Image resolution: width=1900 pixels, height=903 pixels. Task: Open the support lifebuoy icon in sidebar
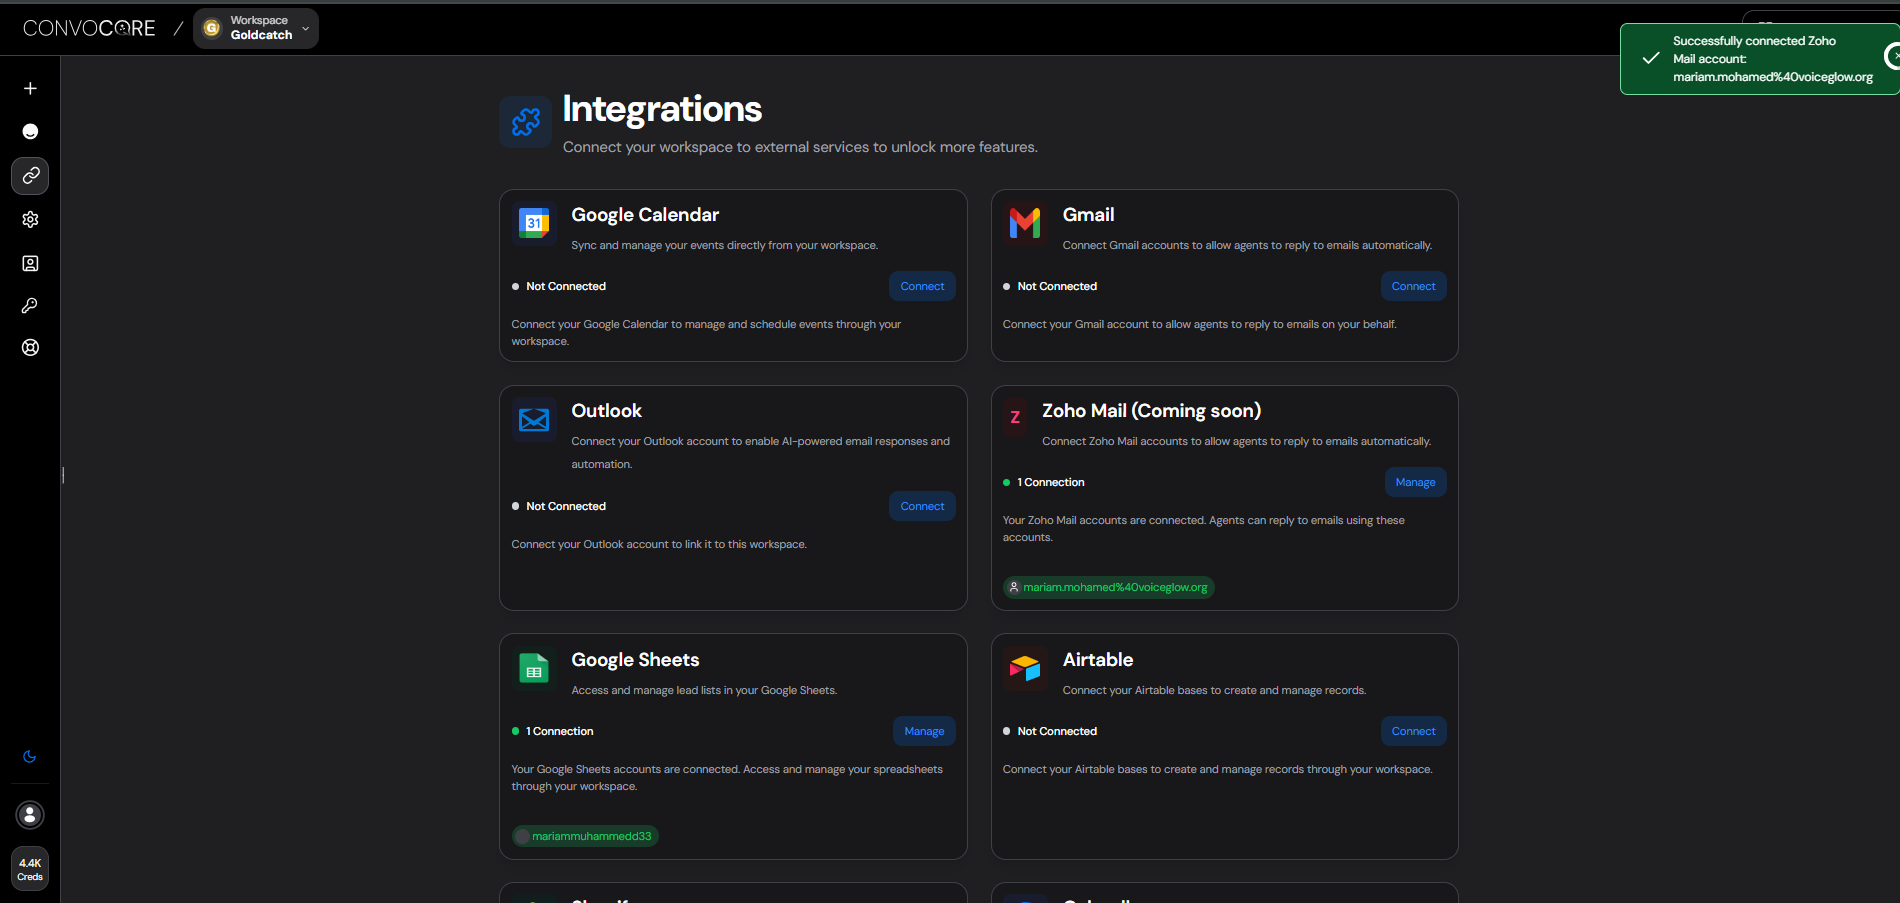(x=30, y=348)
